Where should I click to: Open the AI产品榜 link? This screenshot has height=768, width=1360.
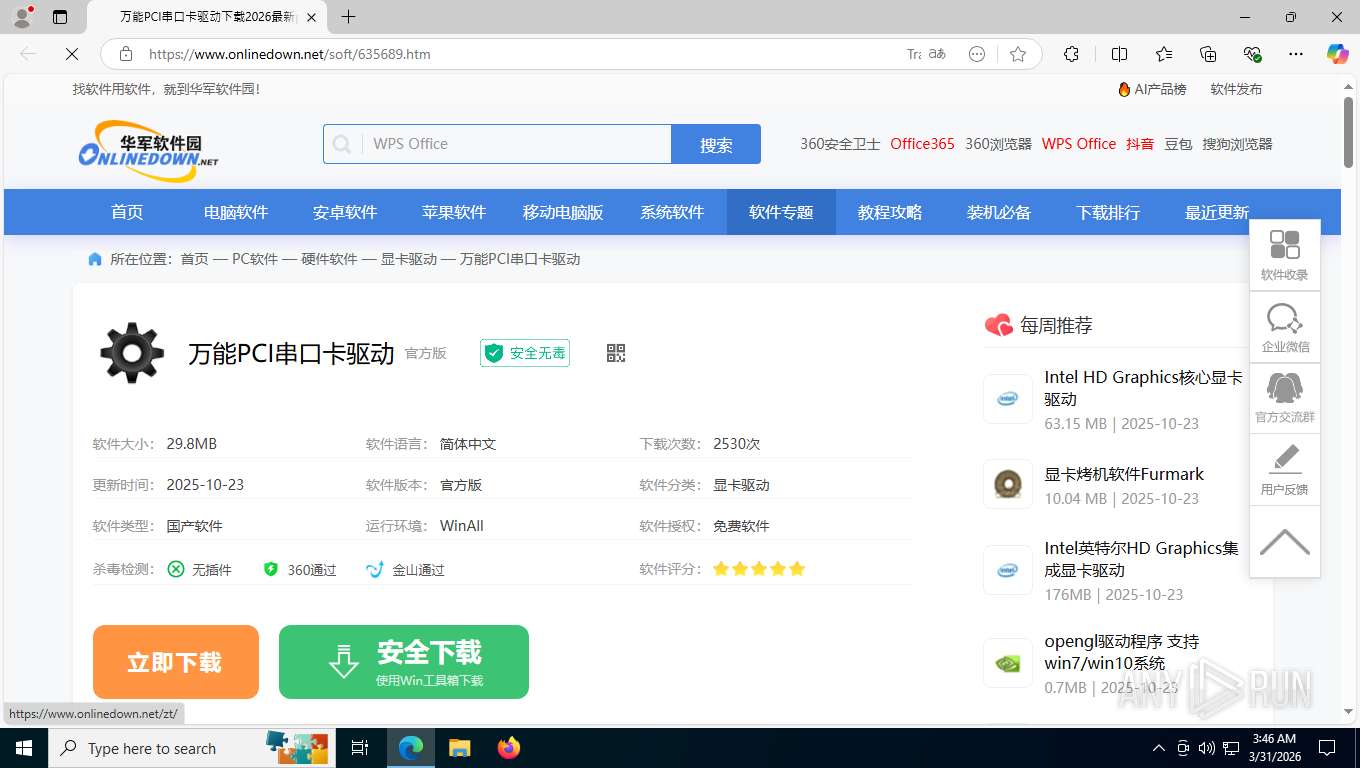point(1152,89)
